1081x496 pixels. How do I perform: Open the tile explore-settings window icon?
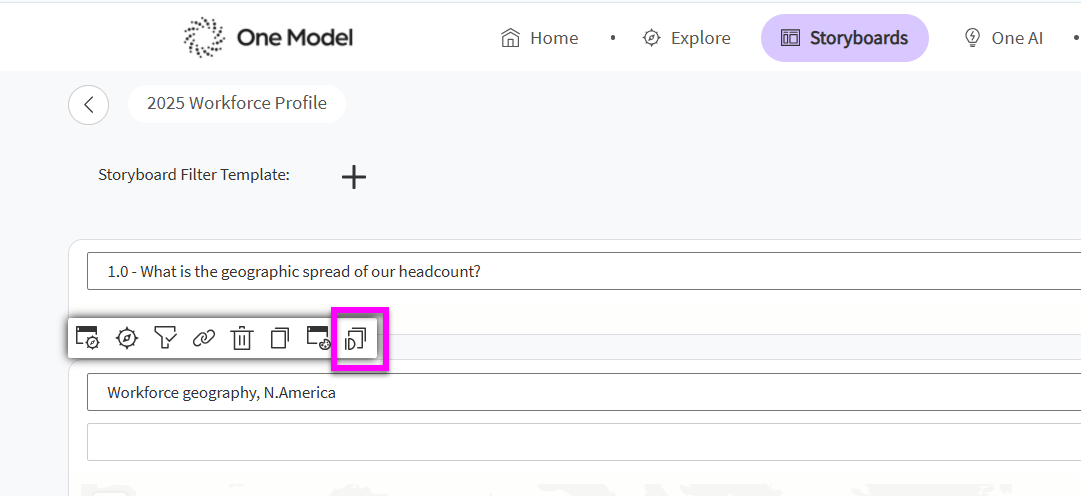point(88,337)
